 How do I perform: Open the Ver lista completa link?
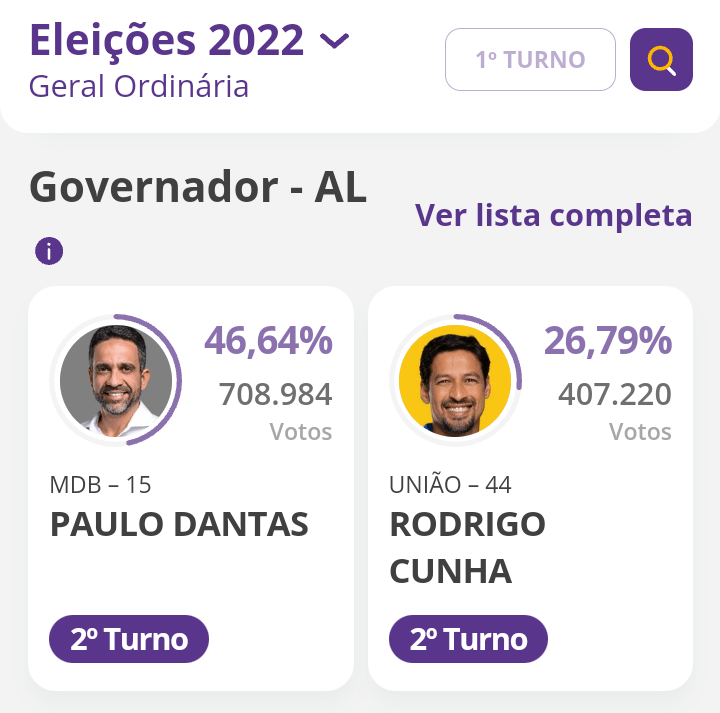point(553,215)
